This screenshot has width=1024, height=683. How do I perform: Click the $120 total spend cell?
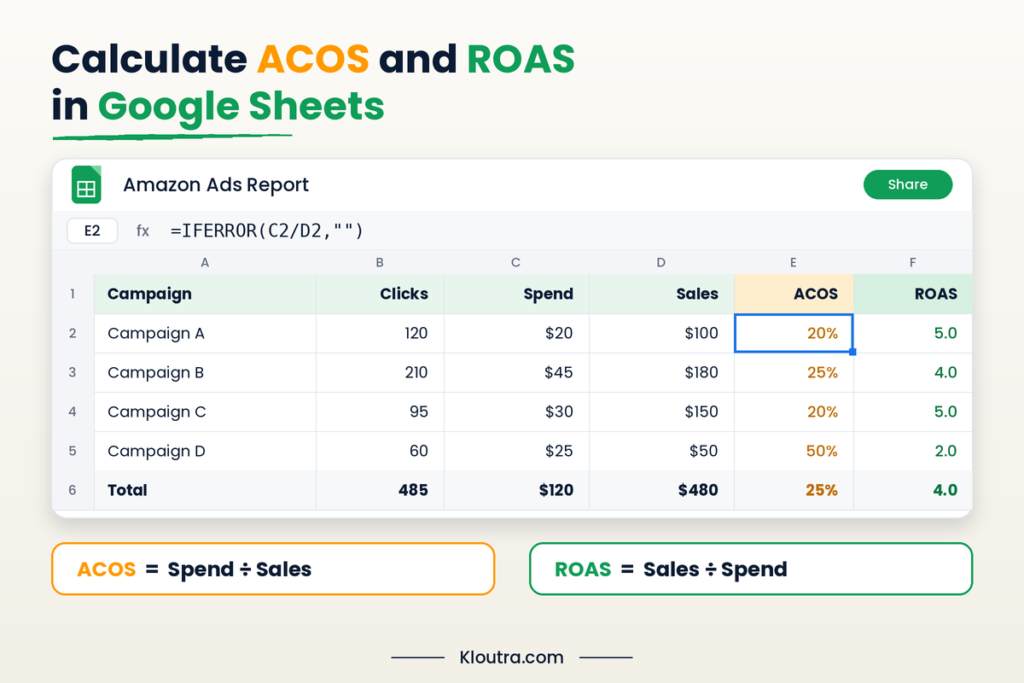point(517,490)
